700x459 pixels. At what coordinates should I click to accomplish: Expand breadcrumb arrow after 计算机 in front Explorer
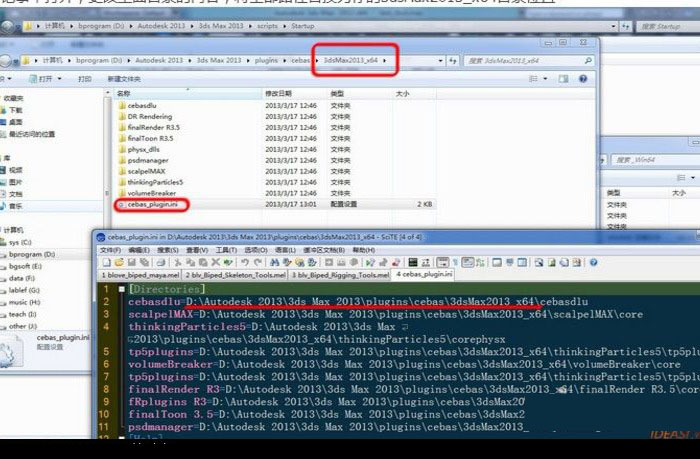point(70,60)
